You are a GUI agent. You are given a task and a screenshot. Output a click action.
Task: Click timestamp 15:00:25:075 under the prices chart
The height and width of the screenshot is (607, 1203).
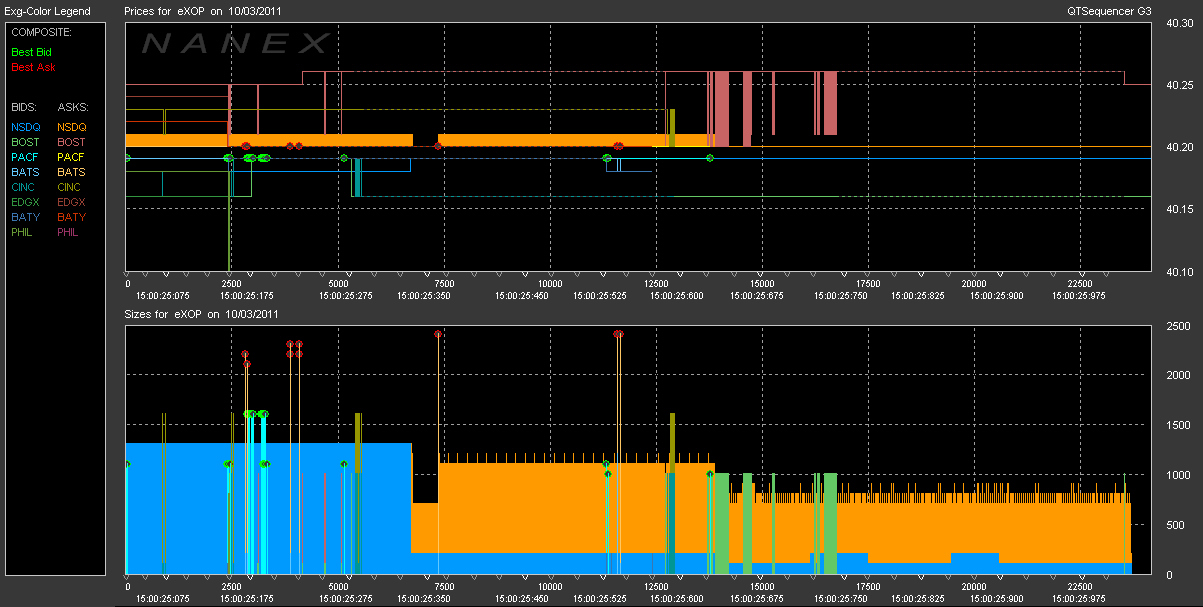pyautogui.click(x=162, y=297)
